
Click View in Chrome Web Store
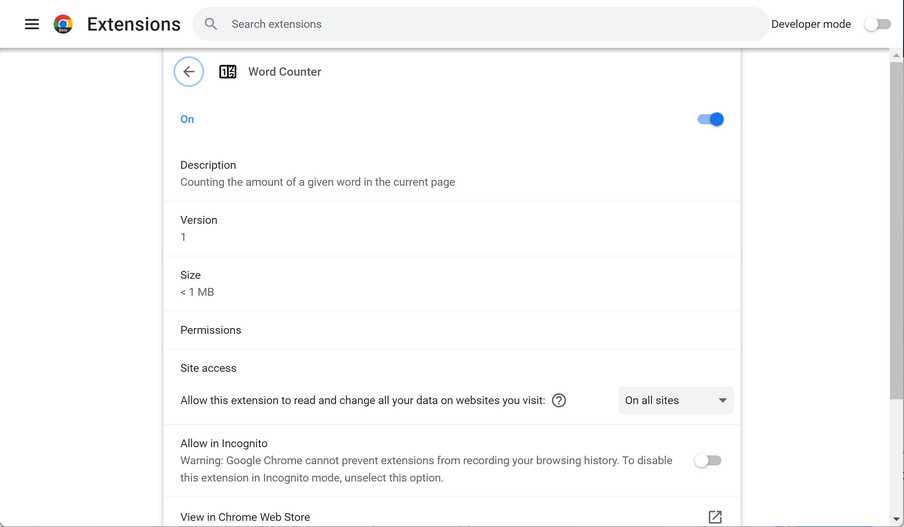click(245, 517)
